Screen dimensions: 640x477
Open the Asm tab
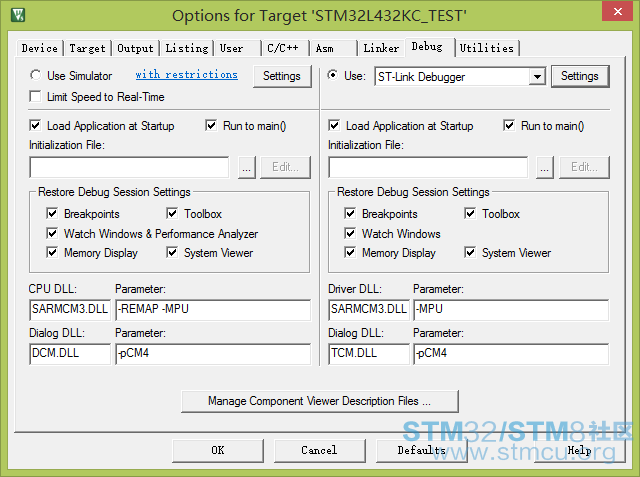(x=333, y=48)
